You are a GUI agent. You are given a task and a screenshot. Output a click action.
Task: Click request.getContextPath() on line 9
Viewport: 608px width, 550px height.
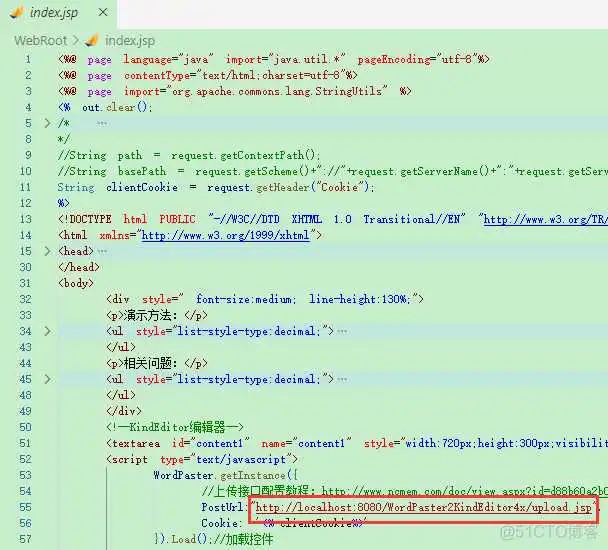[x=245, y=156]
